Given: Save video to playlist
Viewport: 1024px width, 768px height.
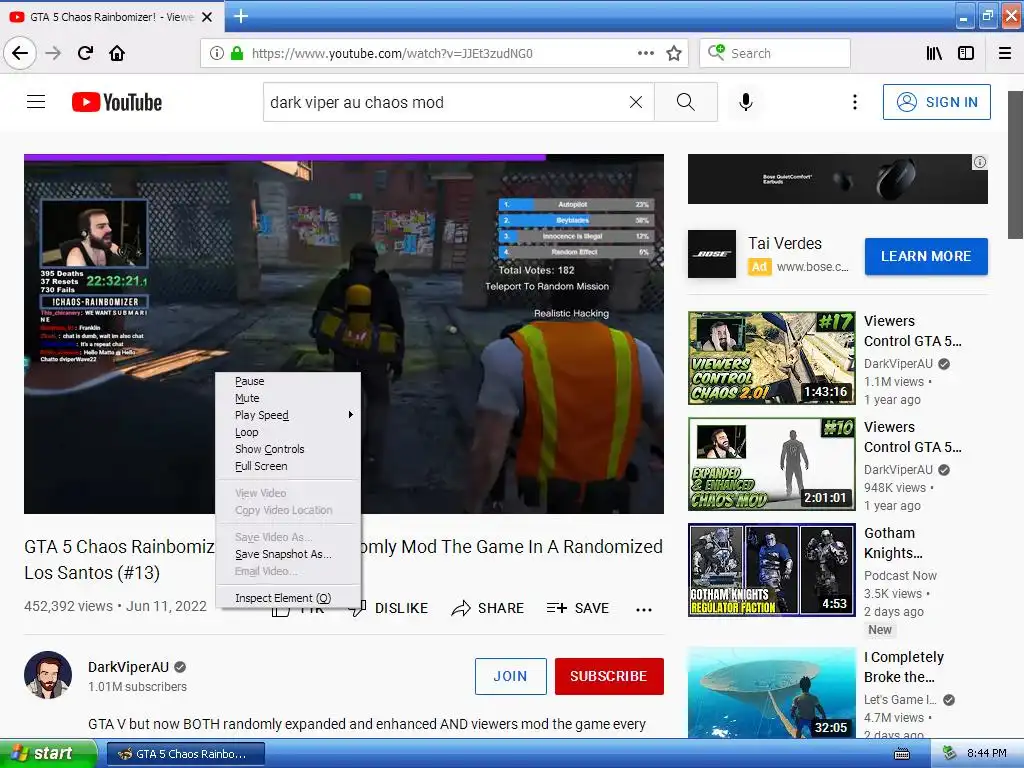Looking at the screenshot, I should [x=578, y=609].
